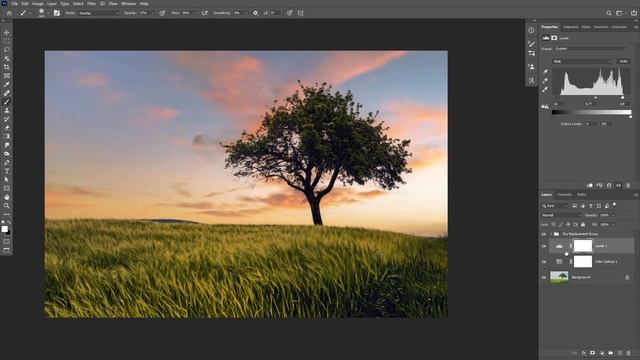
Task: Open the Window menu
Action: pyautogui.click(x=129, y=4)
